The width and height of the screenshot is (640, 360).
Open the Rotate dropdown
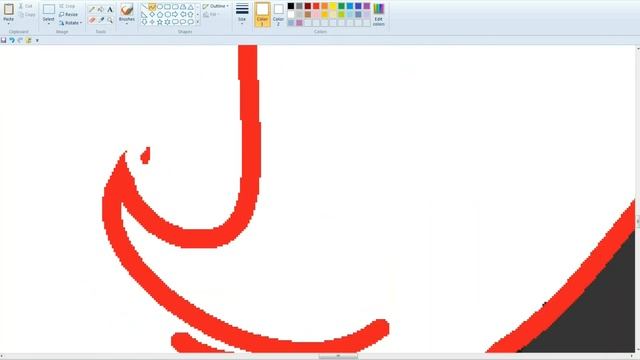70,22
